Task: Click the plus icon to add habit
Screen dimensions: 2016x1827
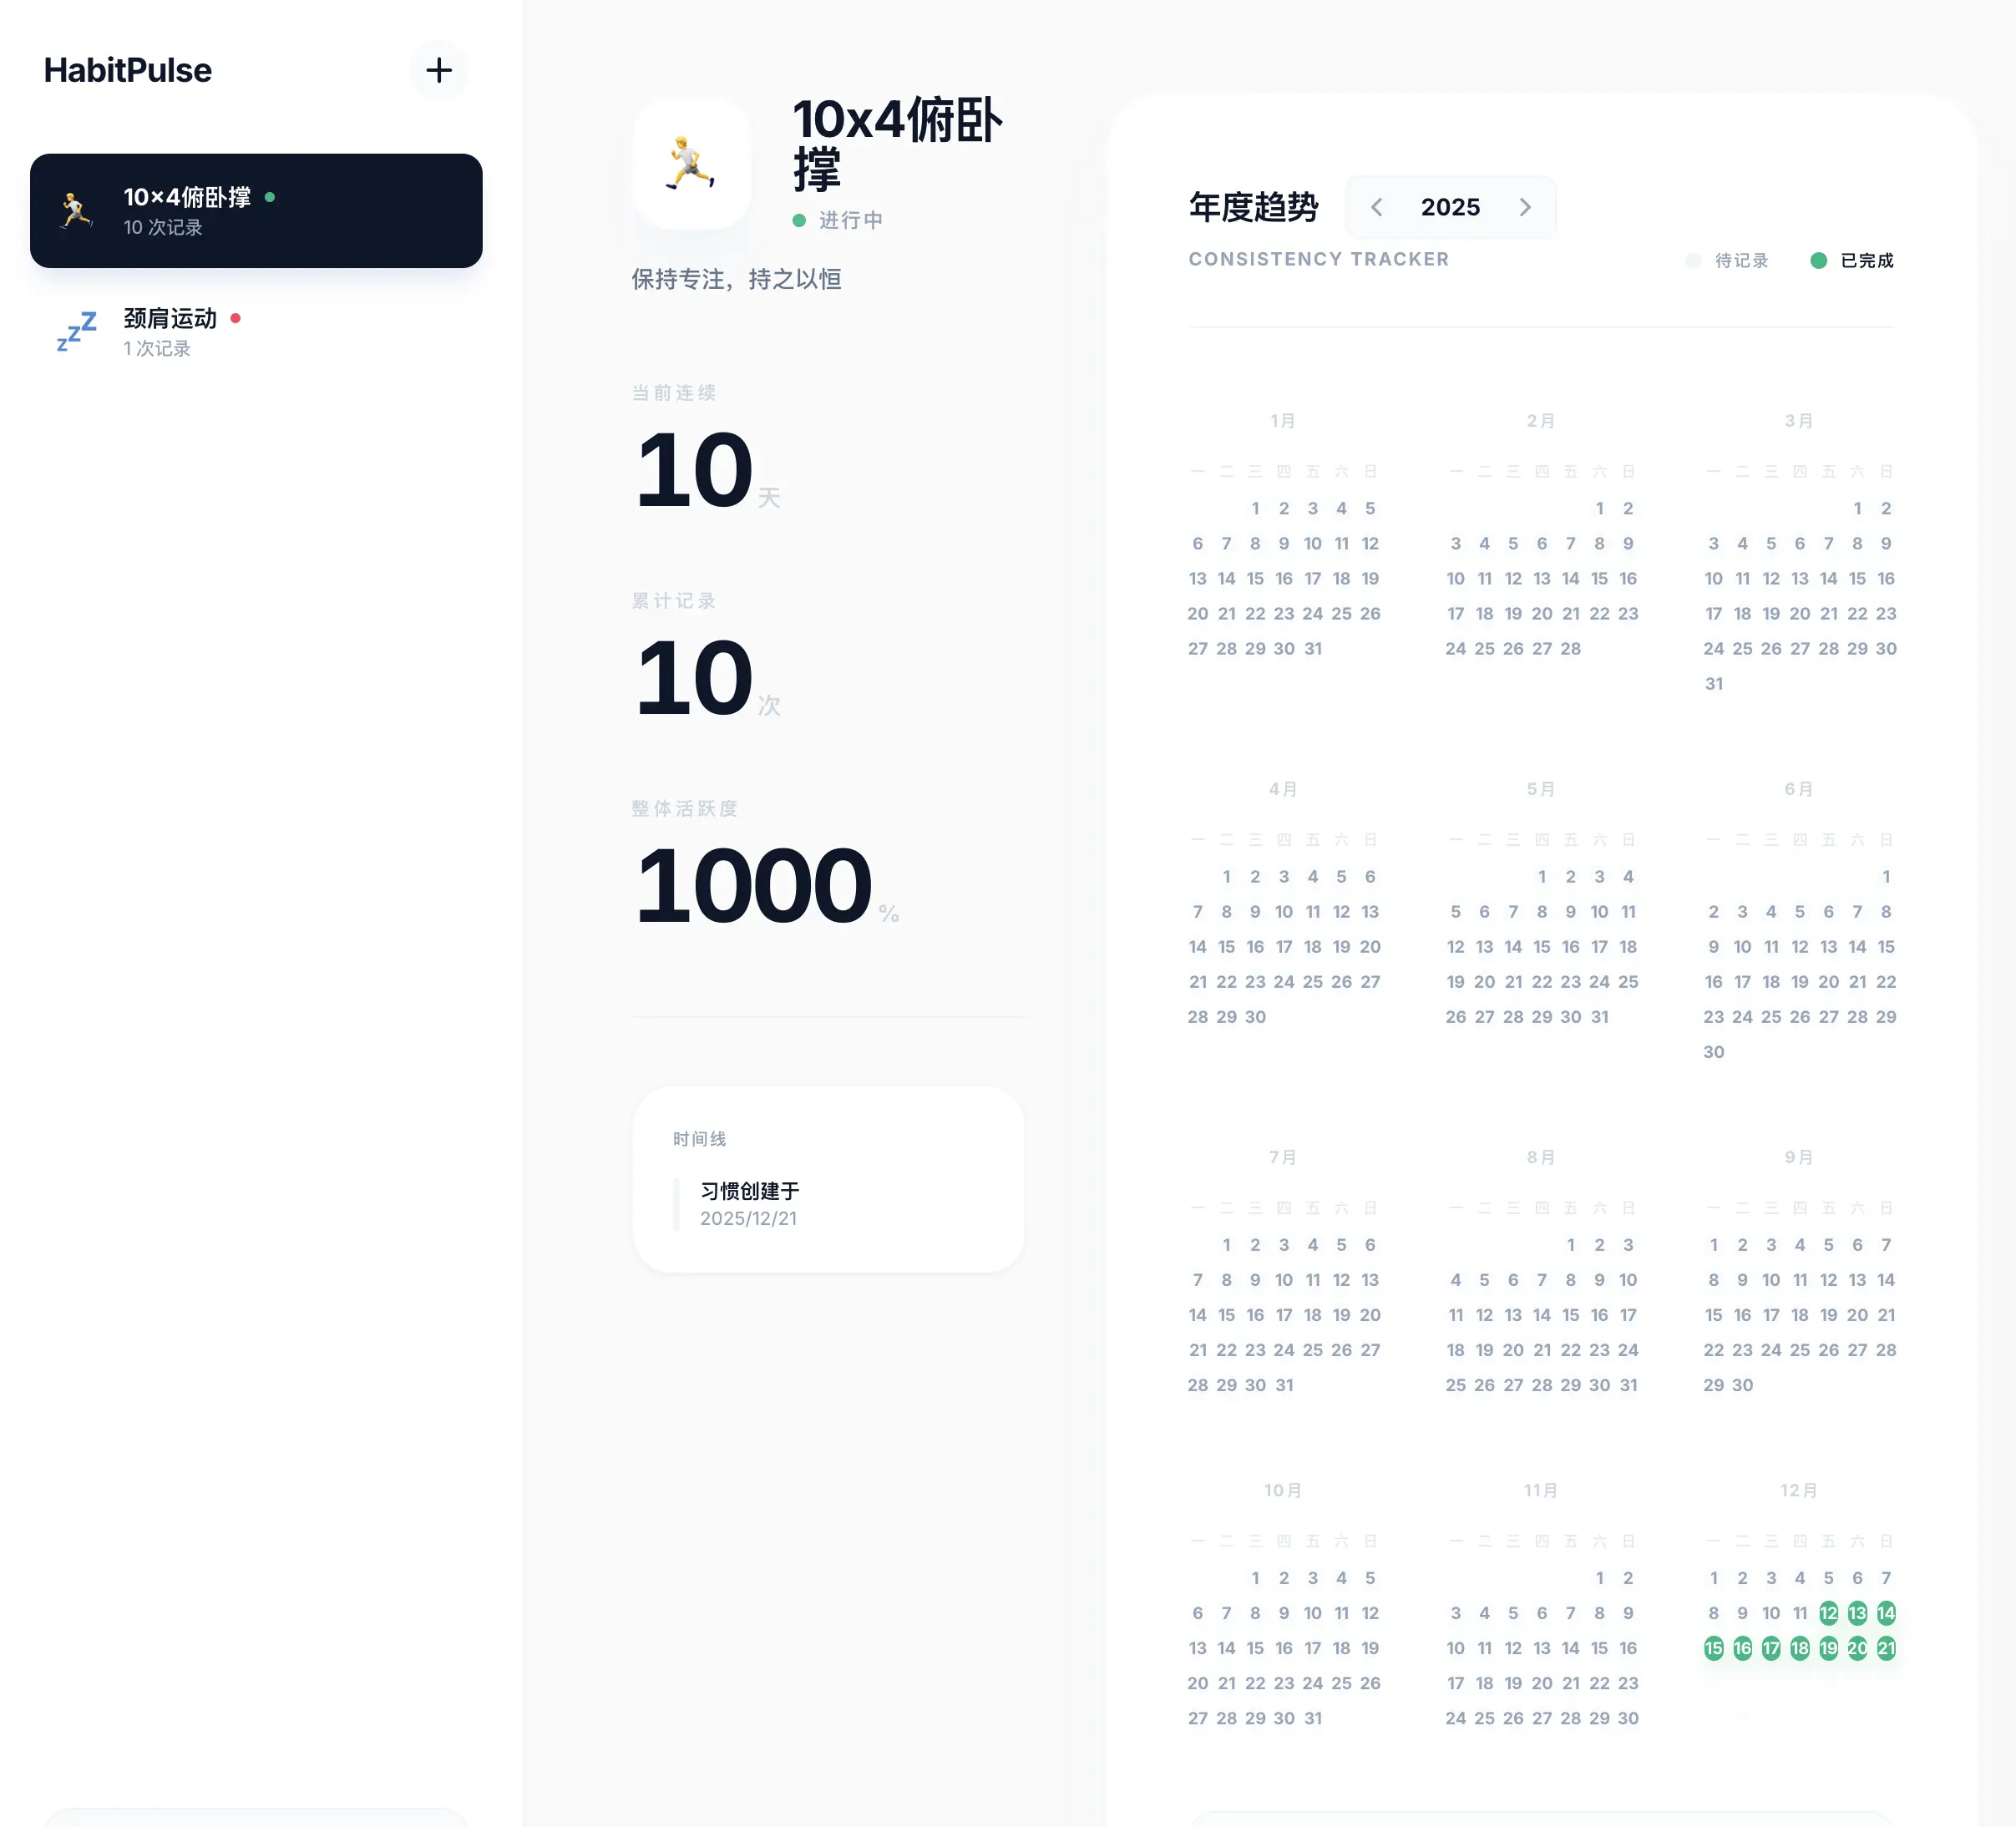Action: 438,70
